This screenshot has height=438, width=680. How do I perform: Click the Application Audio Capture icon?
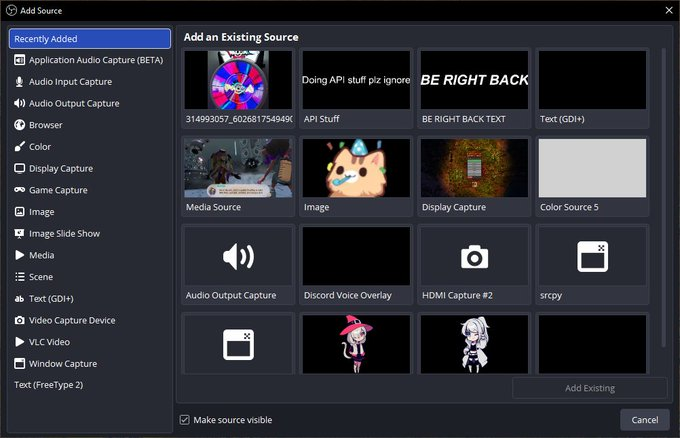pos(19,60)
